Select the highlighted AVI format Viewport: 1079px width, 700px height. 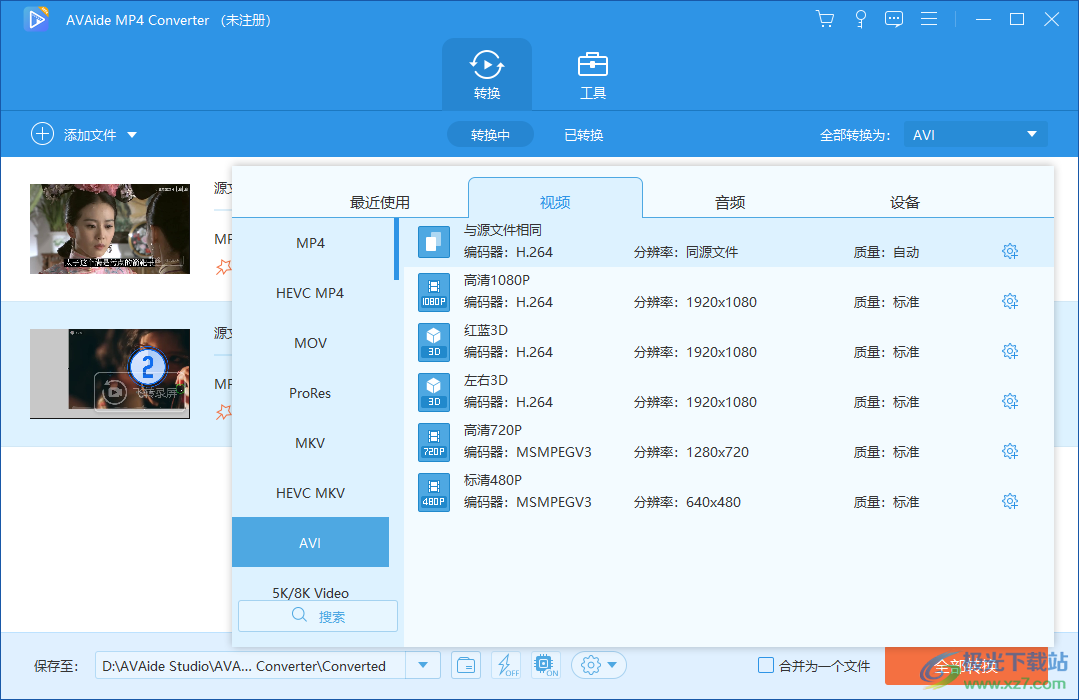pos(310,542)
